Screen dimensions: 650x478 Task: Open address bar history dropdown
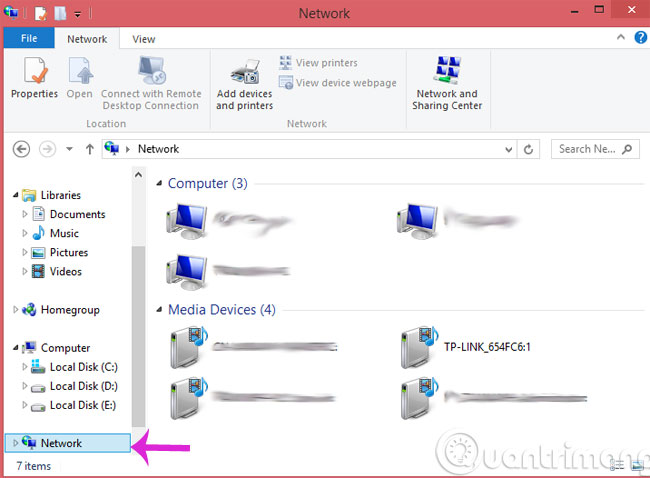509,149
